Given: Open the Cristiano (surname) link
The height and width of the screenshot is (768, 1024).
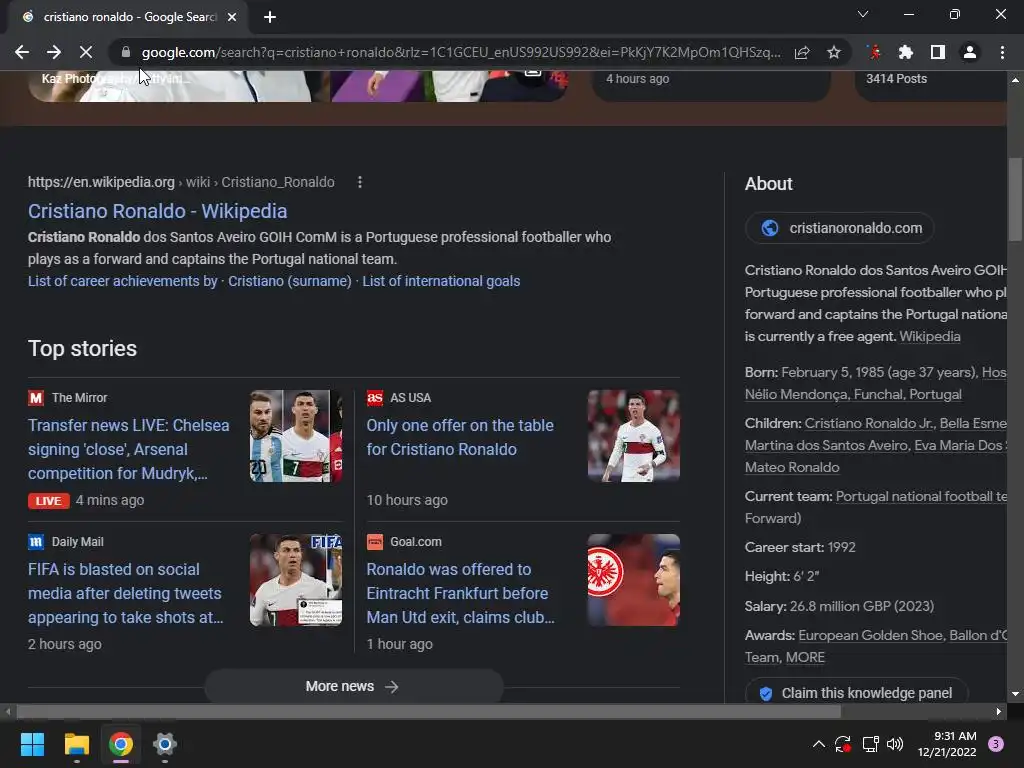Looking at the screenshot, I should [289, 281].
